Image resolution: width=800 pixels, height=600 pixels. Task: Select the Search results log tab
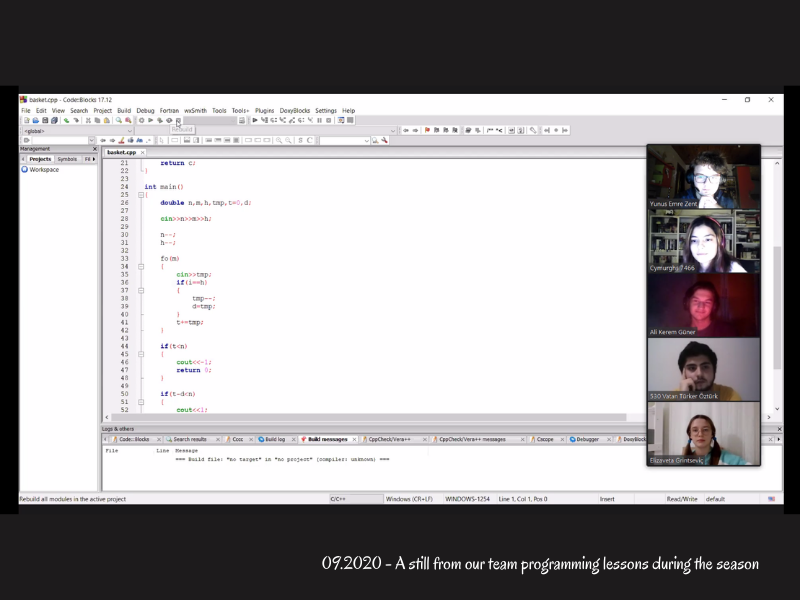tap(188, 439)
